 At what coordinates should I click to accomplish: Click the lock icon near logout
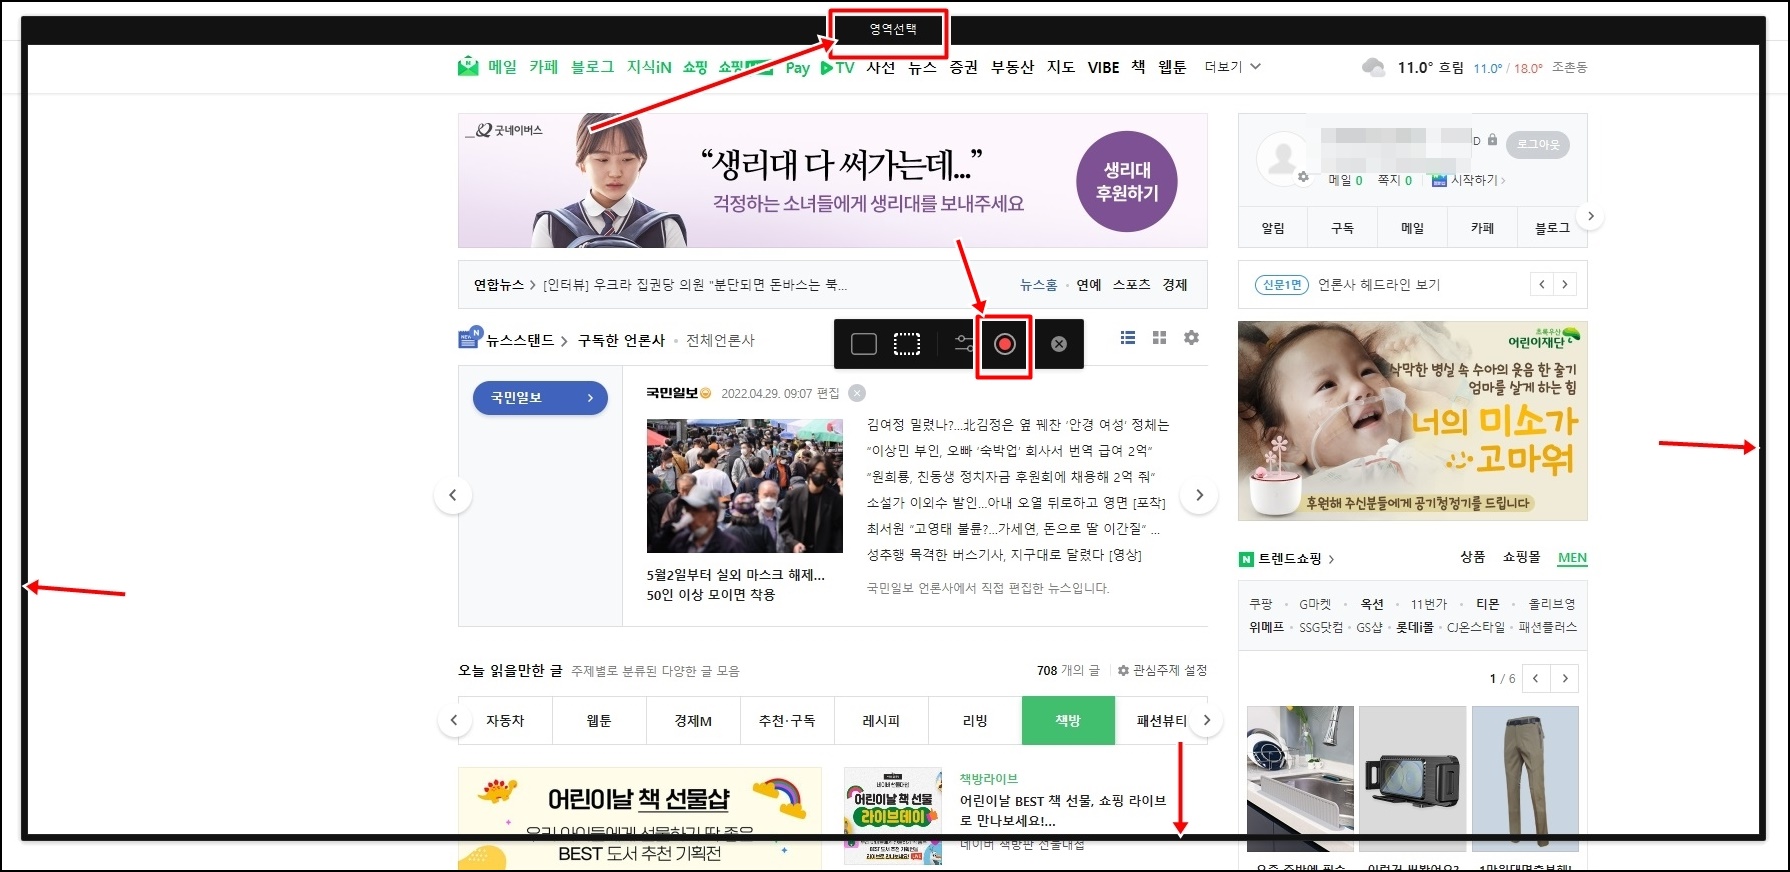click(1492, 140)
